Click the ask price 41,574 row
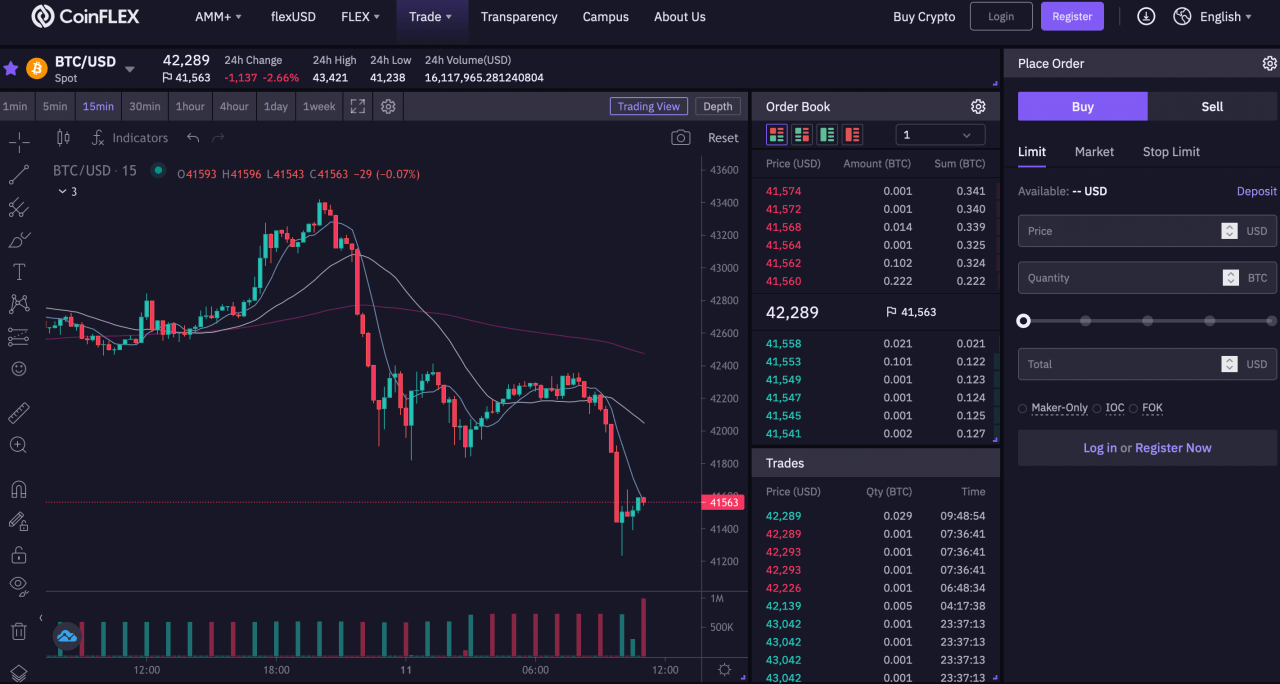The image size is (1280, 684). coord(876,191)
